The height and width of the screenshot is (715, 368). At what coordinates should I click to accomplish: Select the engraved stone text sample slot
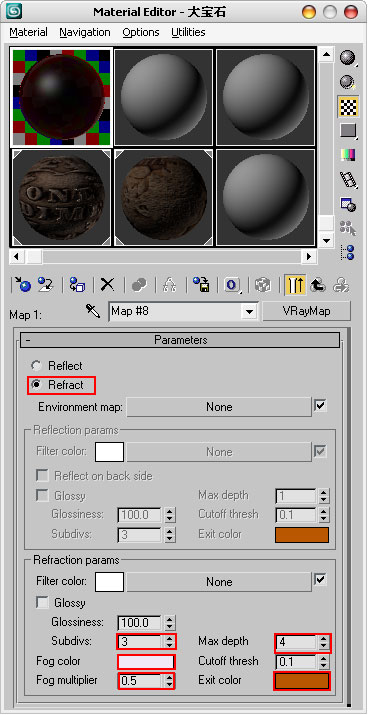pos(61,198)
